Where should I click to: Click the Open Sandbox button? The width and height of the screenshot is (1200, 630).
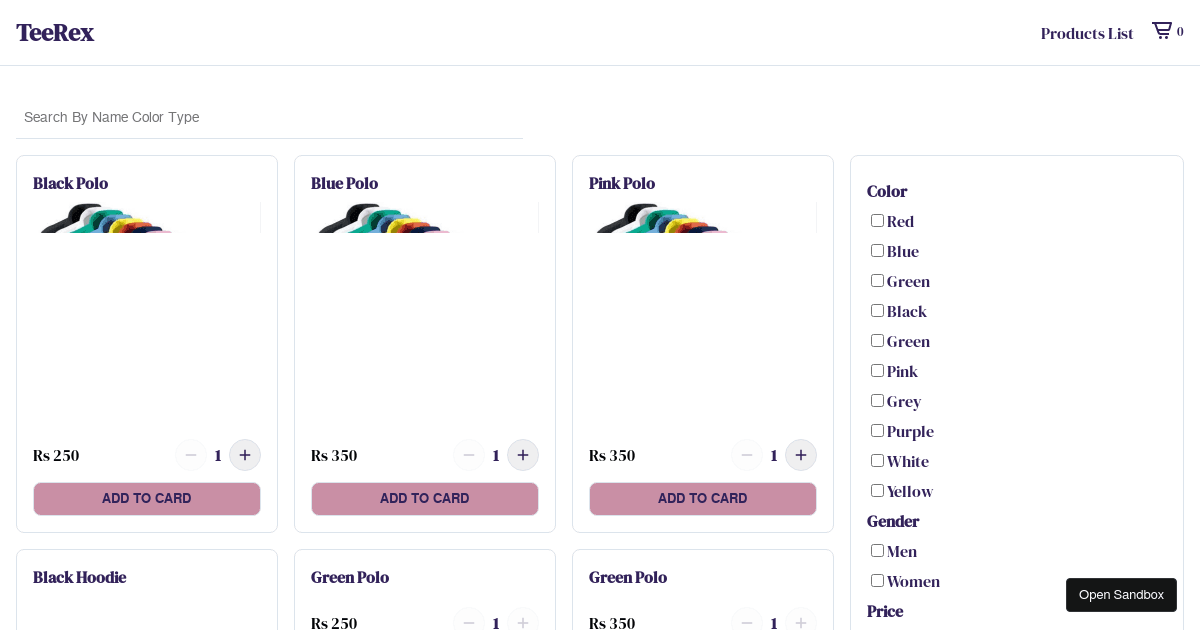[1121, 595]
